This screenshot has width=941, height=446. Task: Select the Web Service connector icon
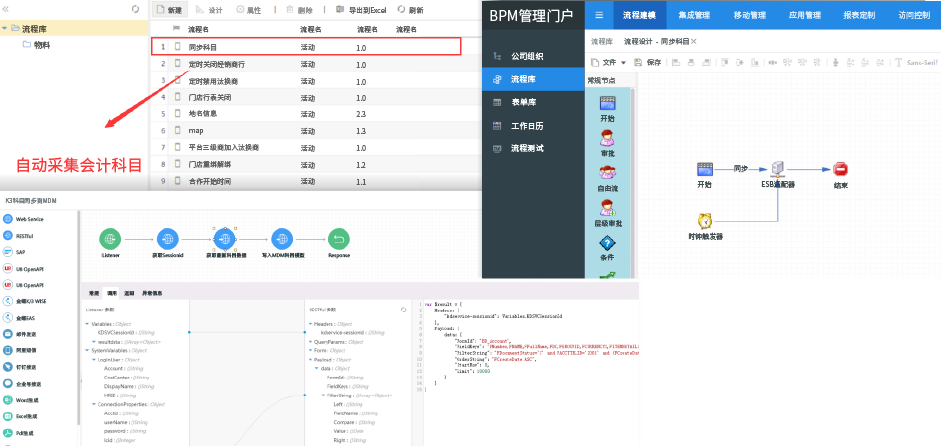[x=9, y=218]
